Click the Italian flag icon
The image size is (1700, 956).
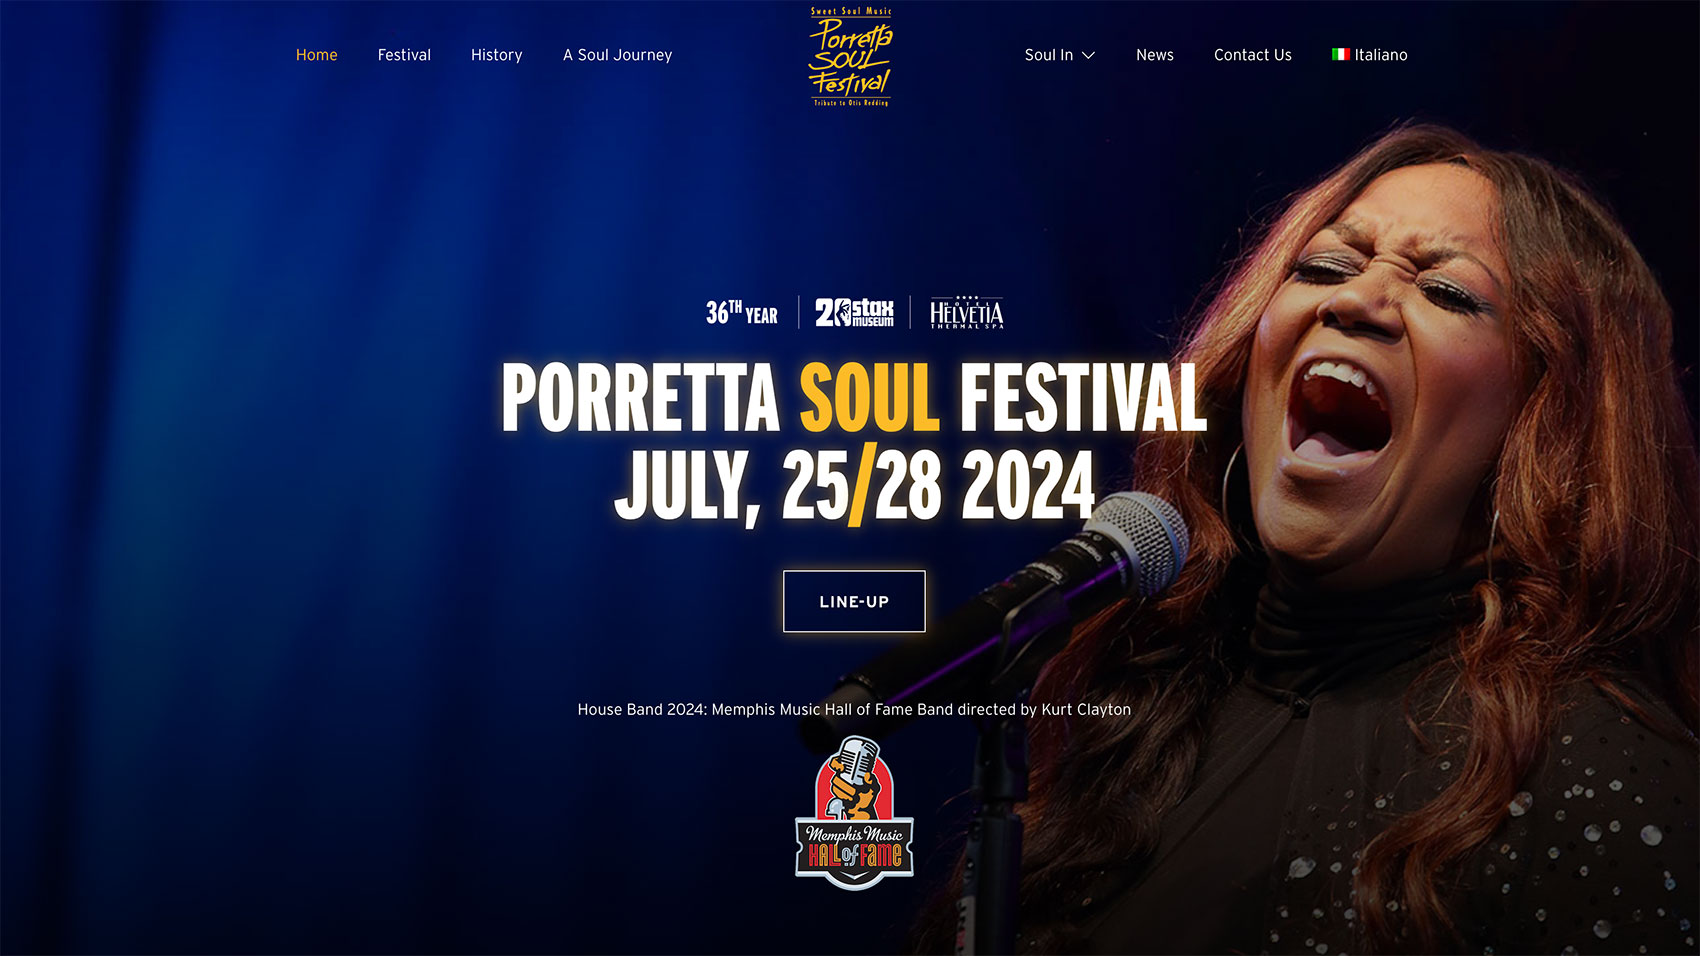1340,54
